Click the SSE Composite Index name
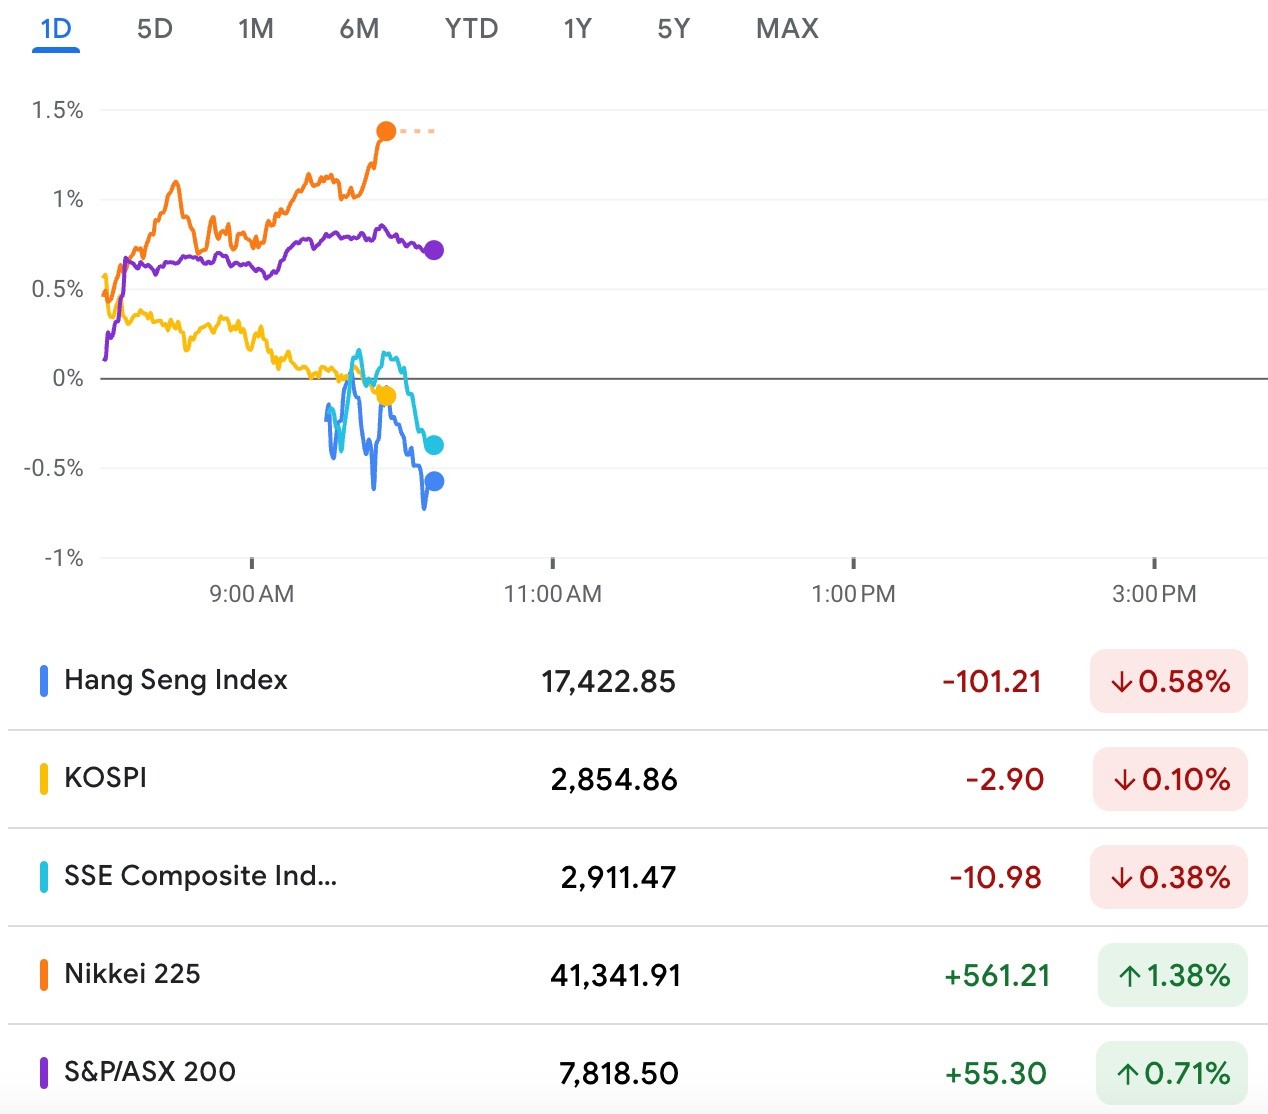The width and height of the screenshot is (1268, 1114). [200, 876]
